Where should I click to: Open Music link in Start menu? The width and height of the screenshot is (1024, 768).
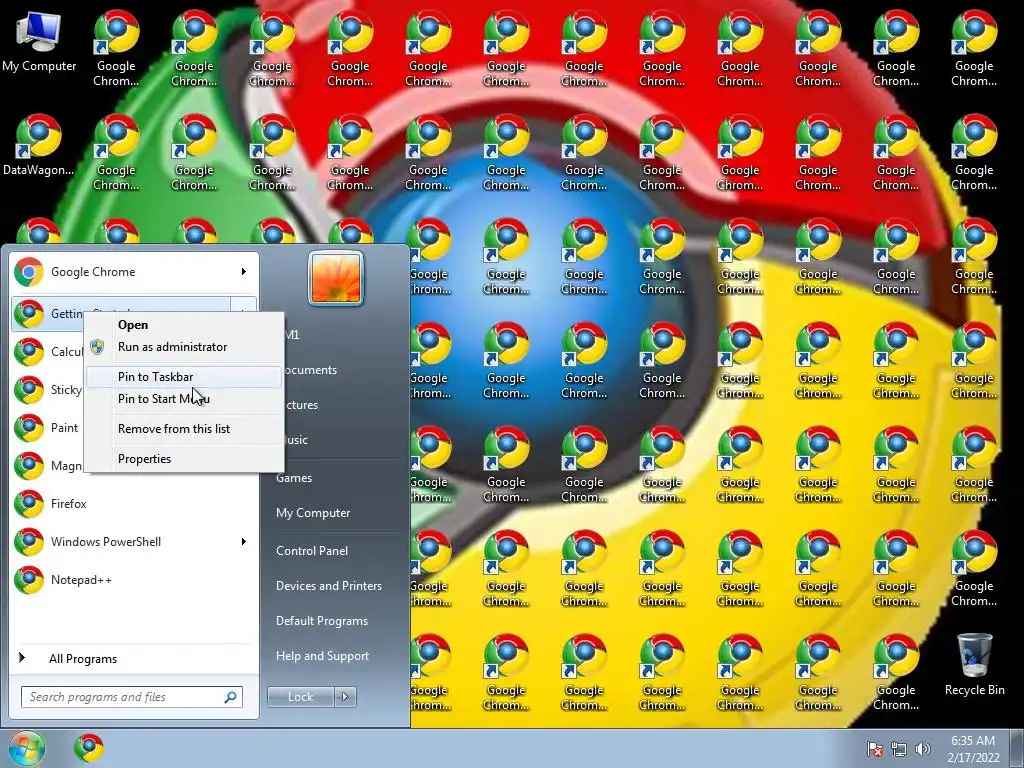(296, 440)
